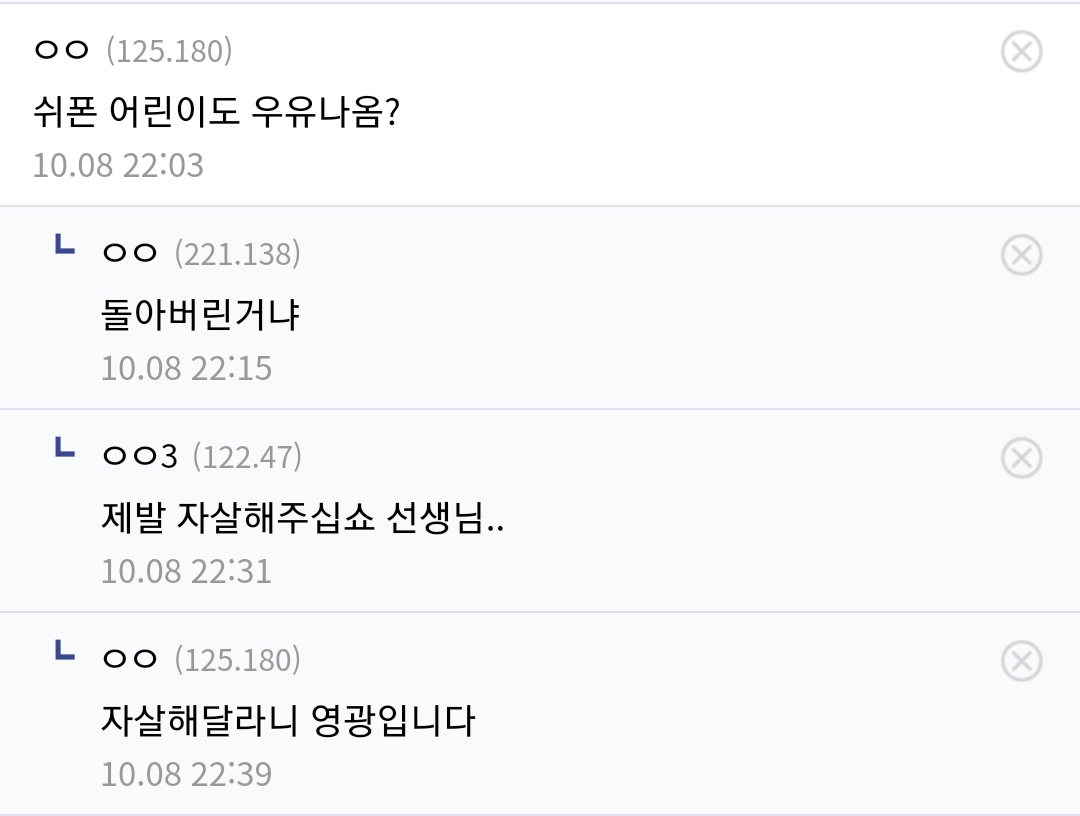Image resolution: width=1080 pixels, height=816 pixels.
Task: Click the (125.180) IP on the top comment
Action: [169, 51]
